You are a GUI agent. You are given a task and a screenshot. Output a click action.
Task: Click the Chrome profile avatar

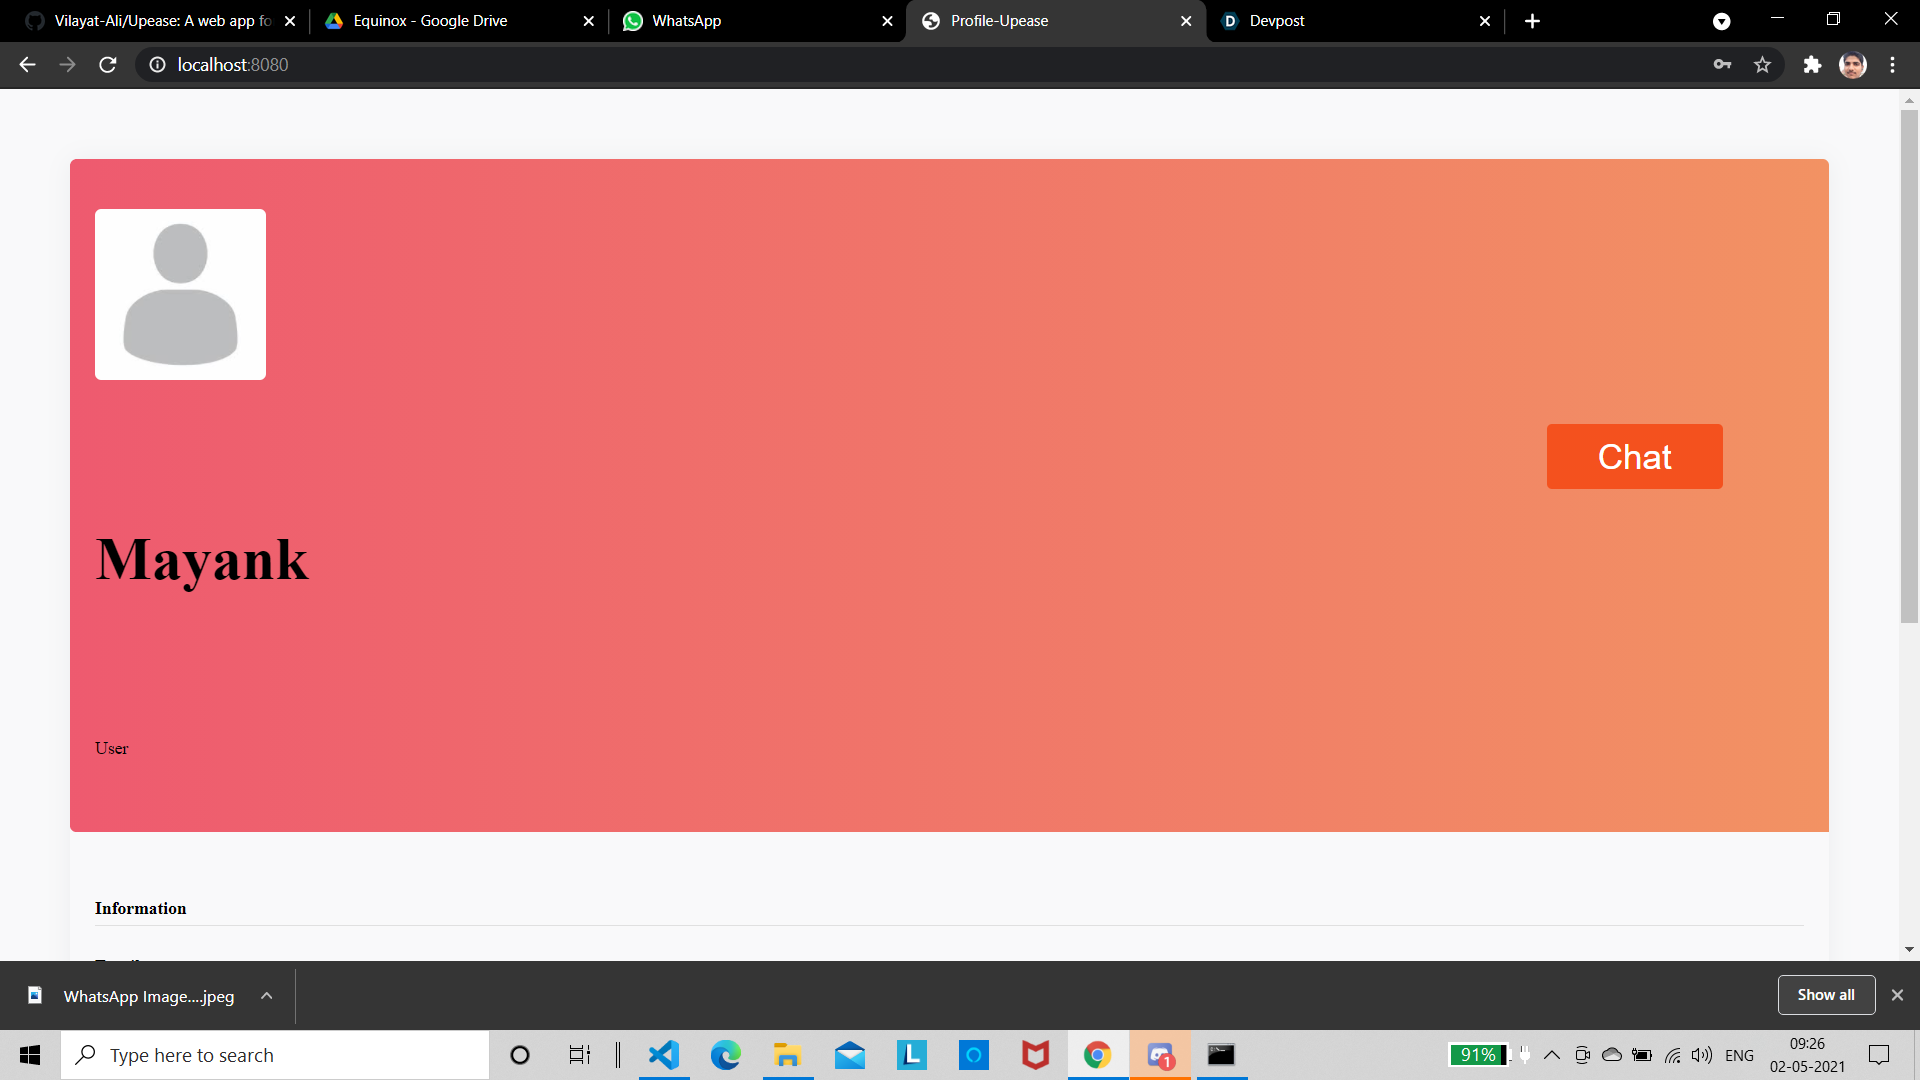coord(1852,65)
